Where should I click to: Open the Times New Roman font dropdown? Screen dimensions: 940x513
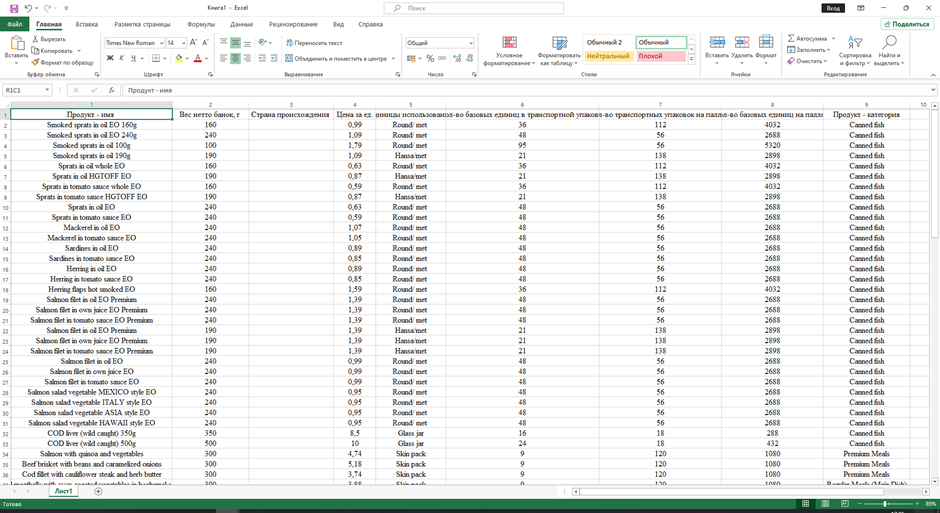pos(159,43)
